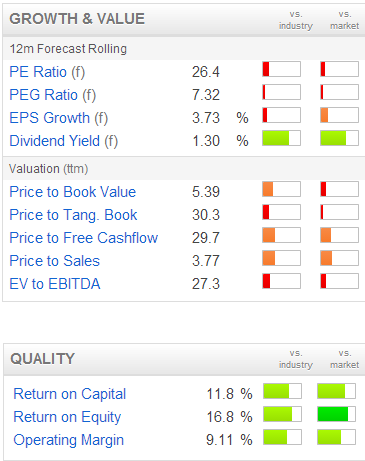The height and width of the screenshot is (461, 365).
Task: Click EPS Growth vs. market orange bar
Action: pyautogui.click(x=339, y=115)
